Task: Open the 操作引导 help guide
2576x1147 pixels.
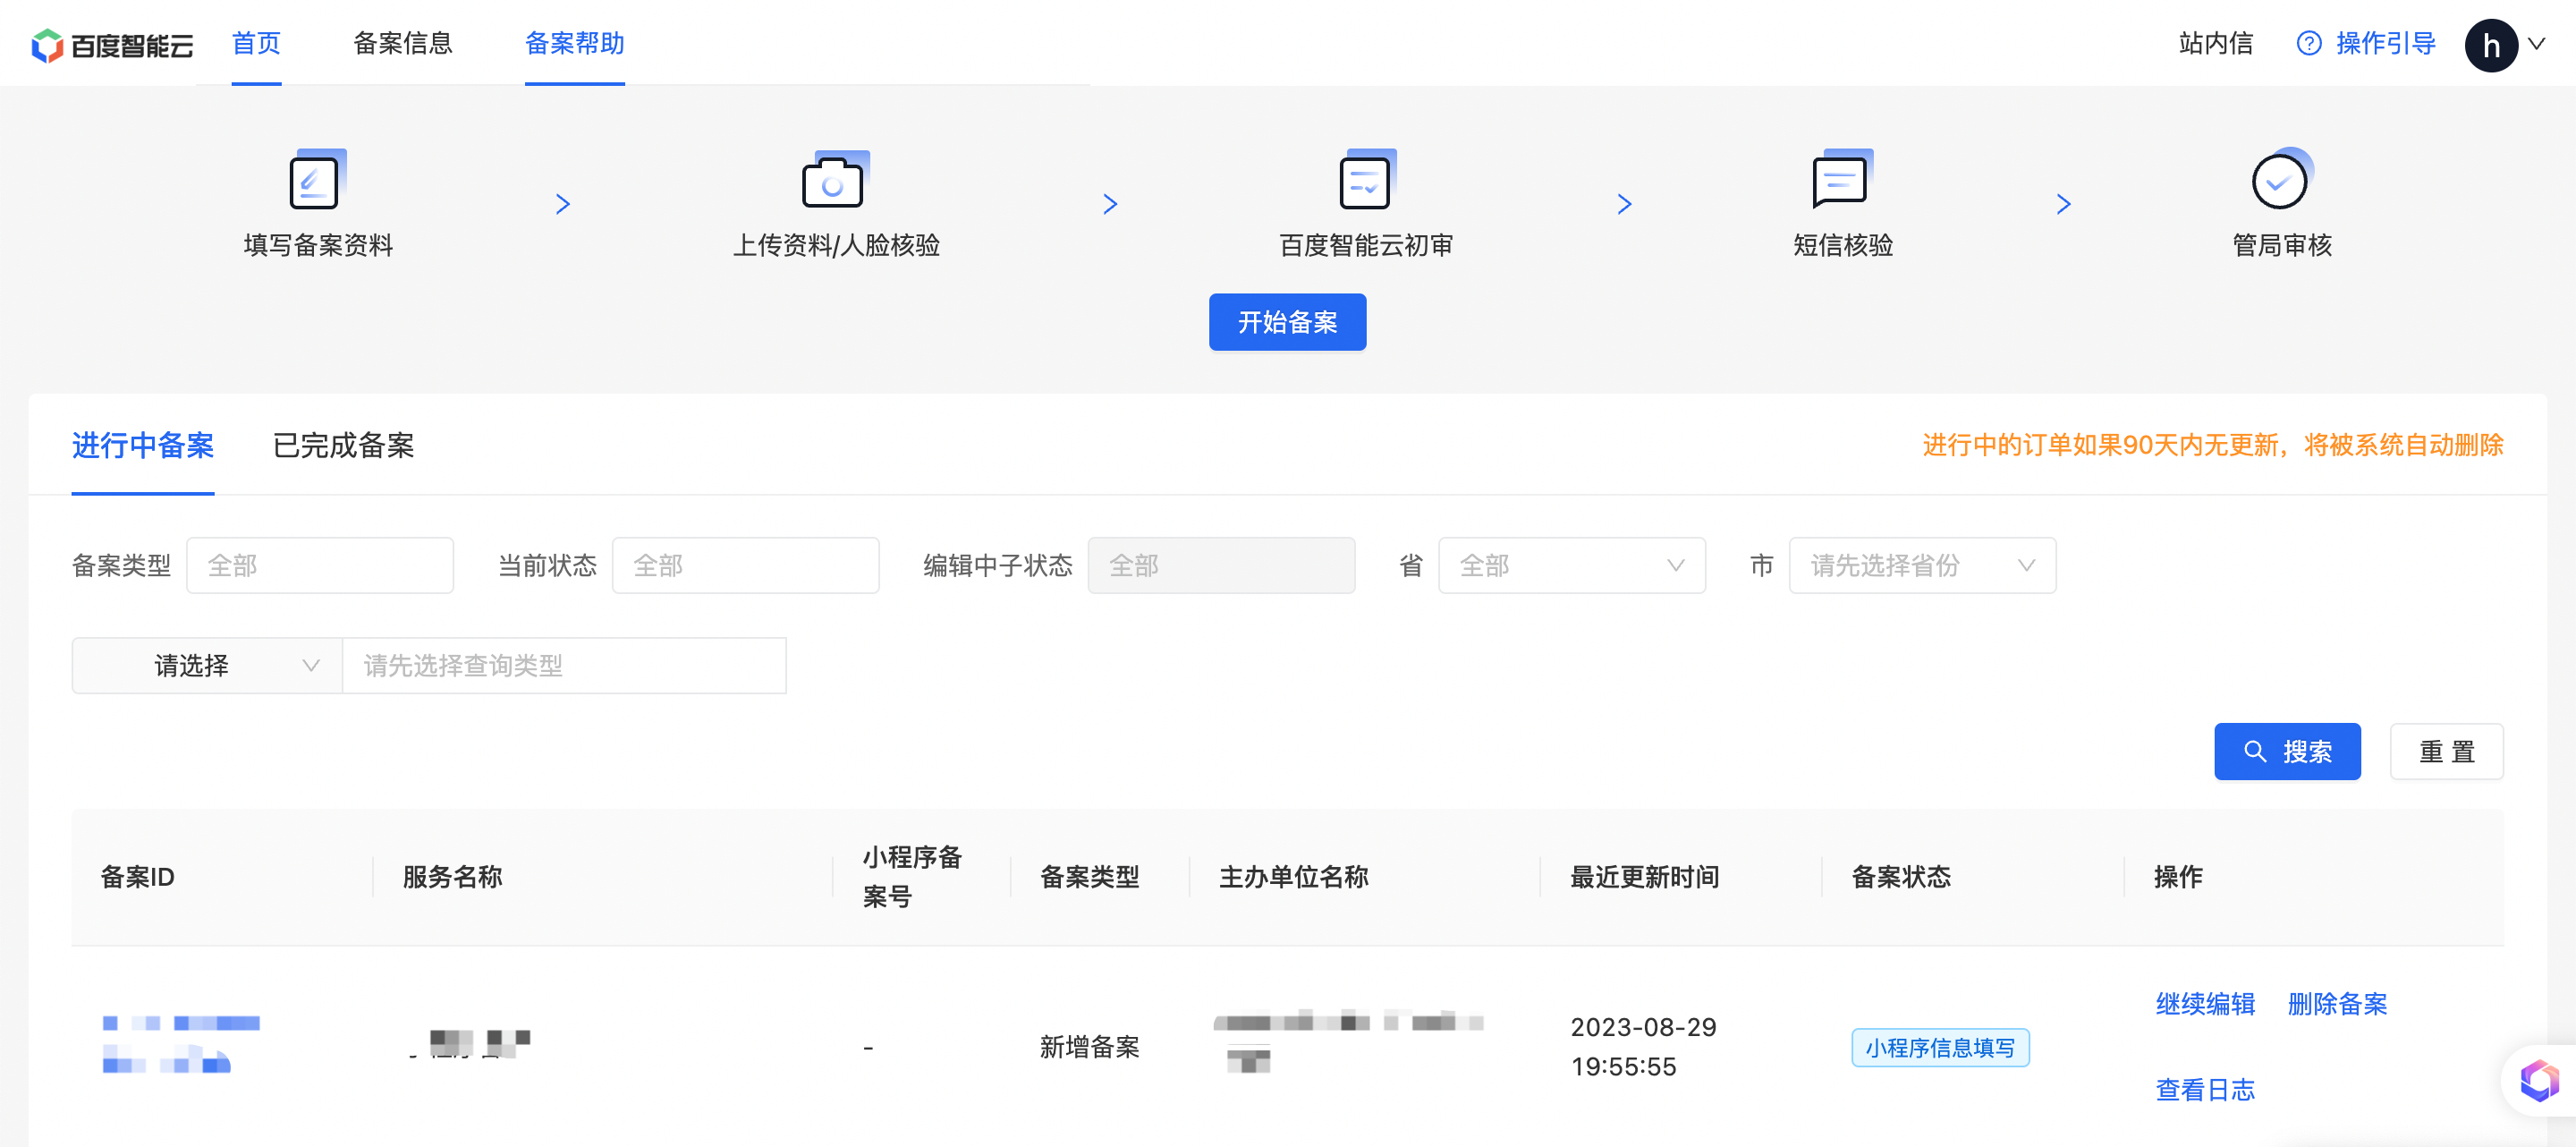Action: point(2366,44)
